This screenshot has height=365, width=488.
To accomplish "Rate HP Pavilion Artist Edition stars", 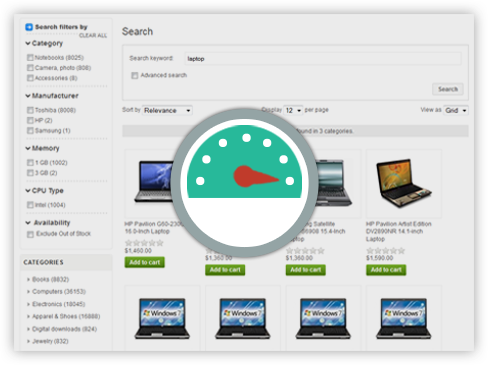I will point(386,251).
